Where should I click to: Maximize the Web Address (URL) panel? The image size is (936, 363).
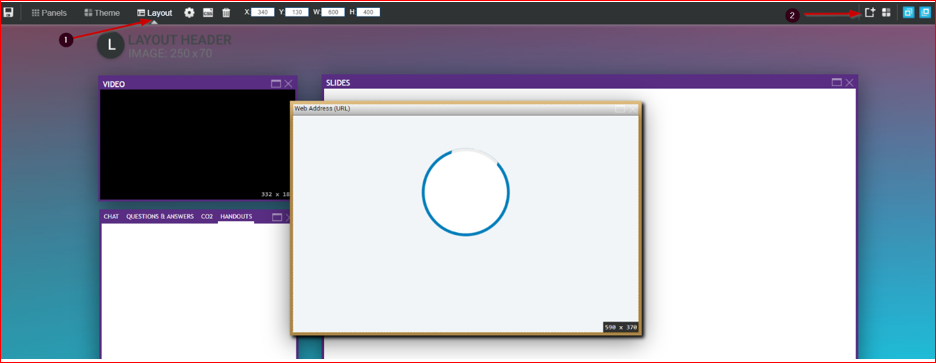(620, 109)
